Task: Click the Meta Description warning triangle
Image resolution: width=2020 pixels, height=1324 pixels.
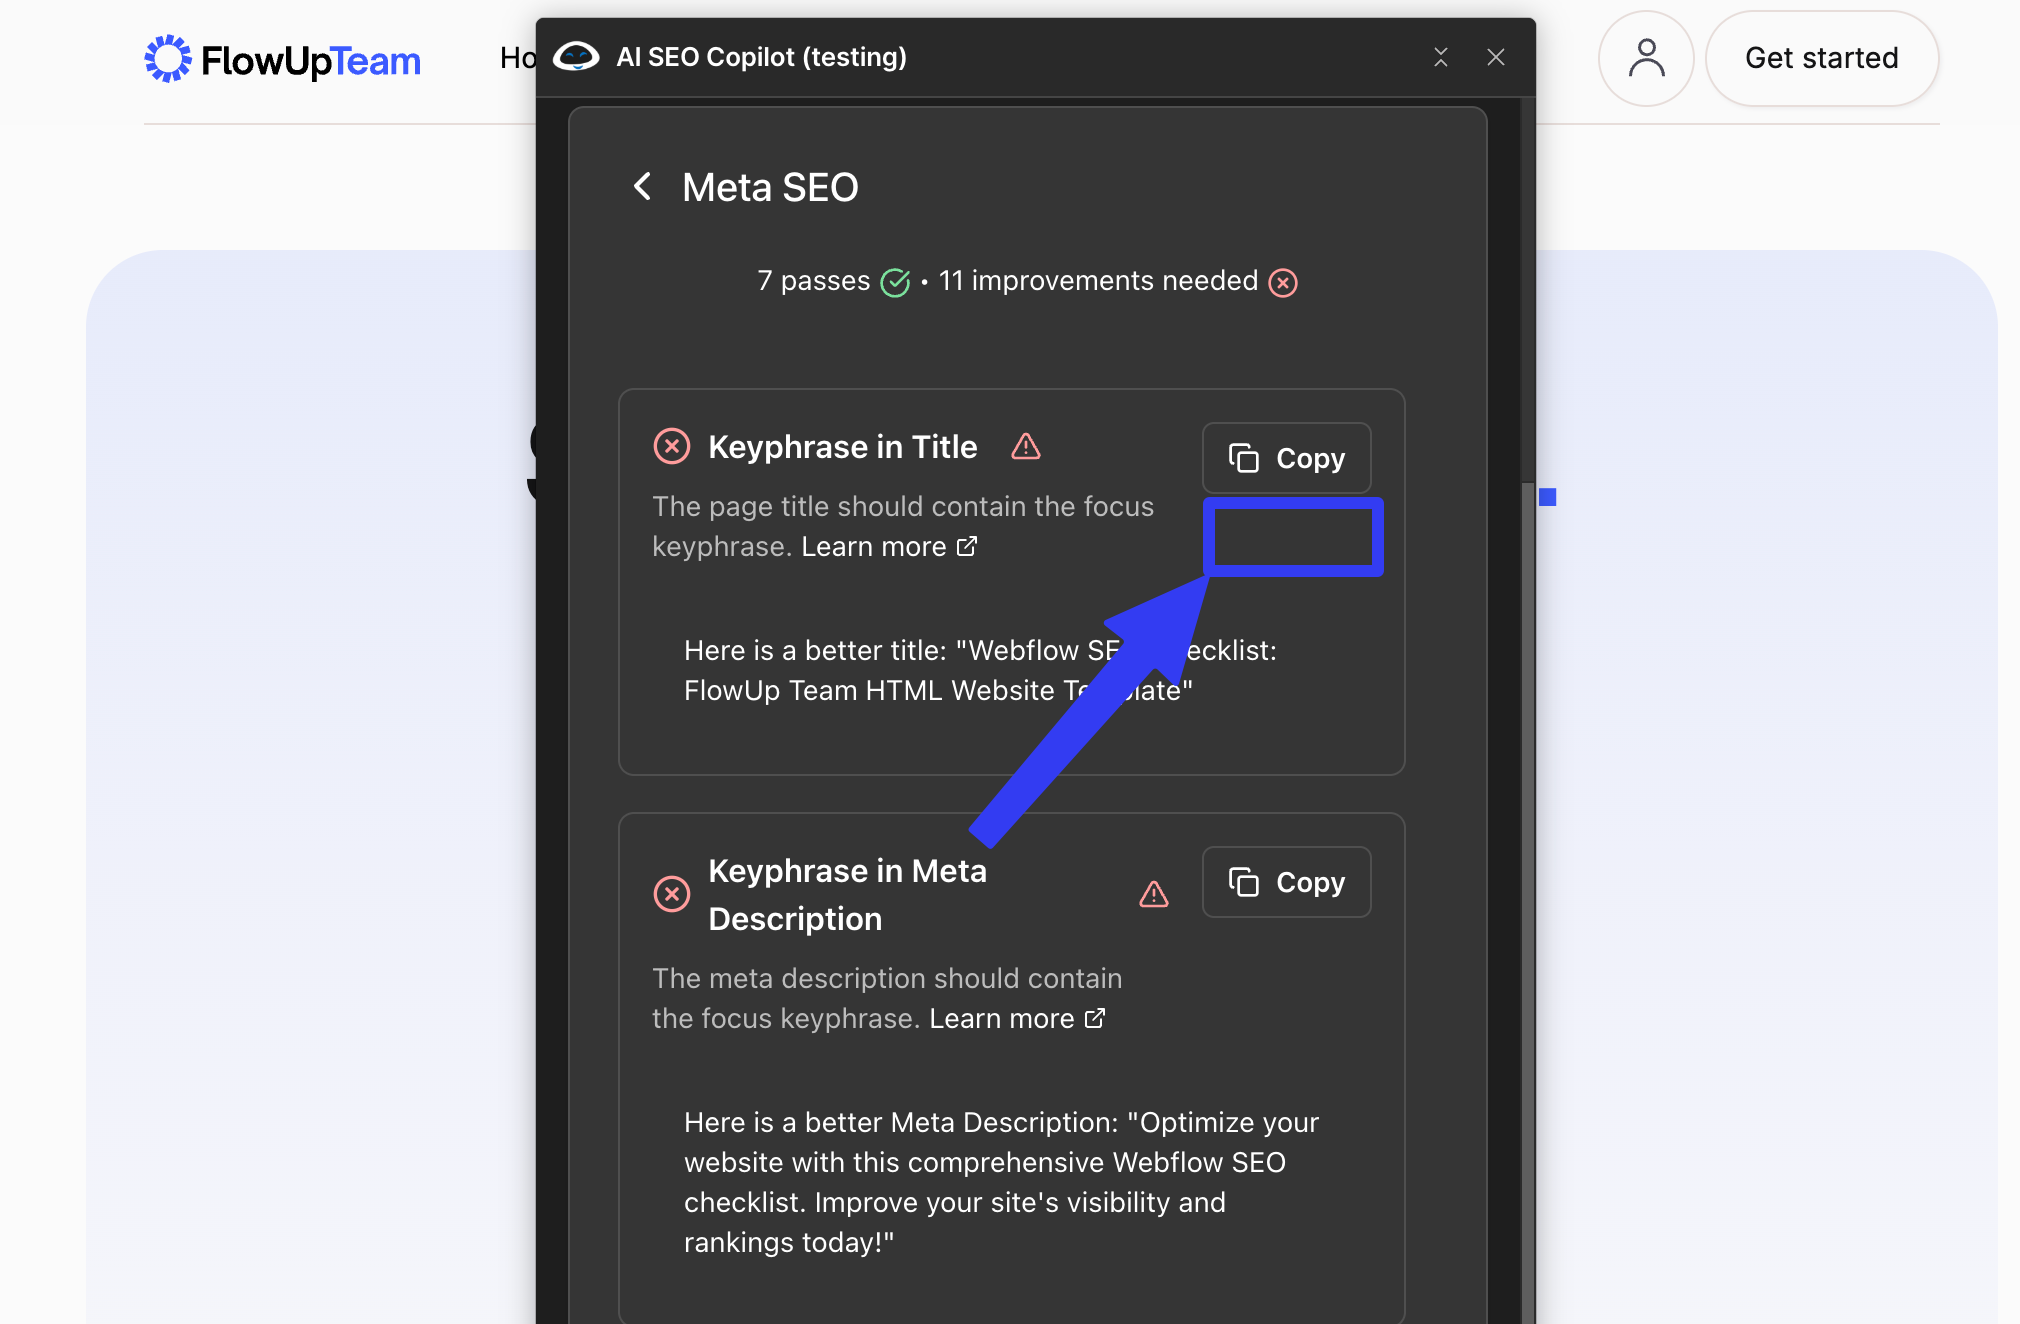Action: pyautogui.click(x=1154, y=894)
